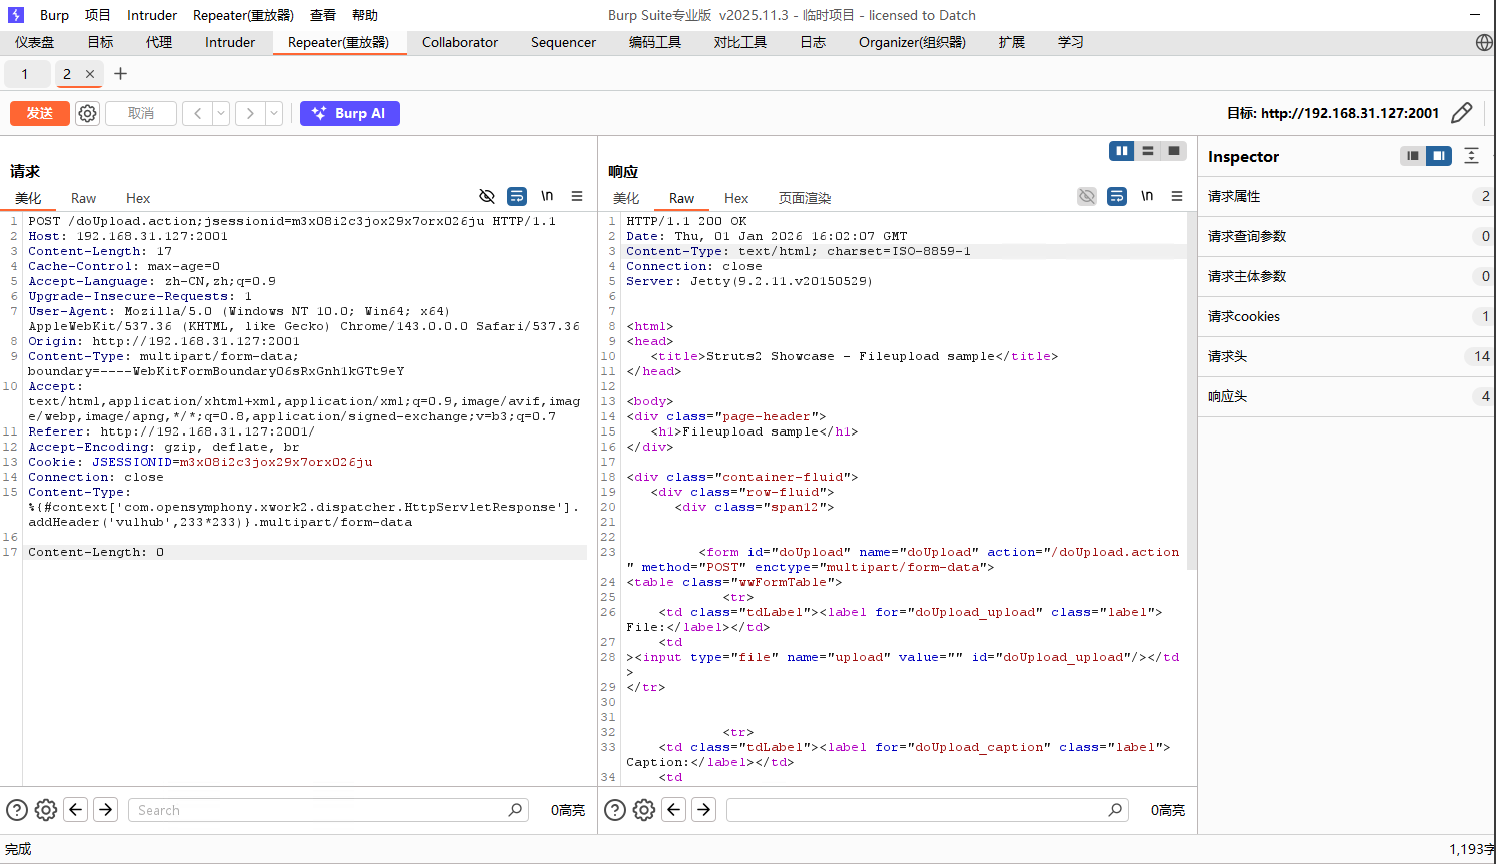This screenshot has width=1496, height=864.
Task: Focus the response search input field
Action: 927,810
